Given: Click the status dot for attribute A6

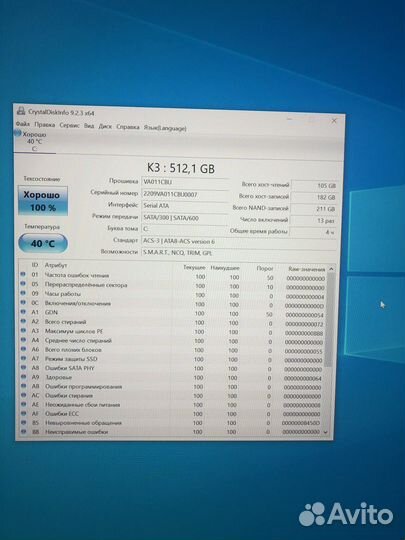Looking at the screenshot, I should (23, 349).
